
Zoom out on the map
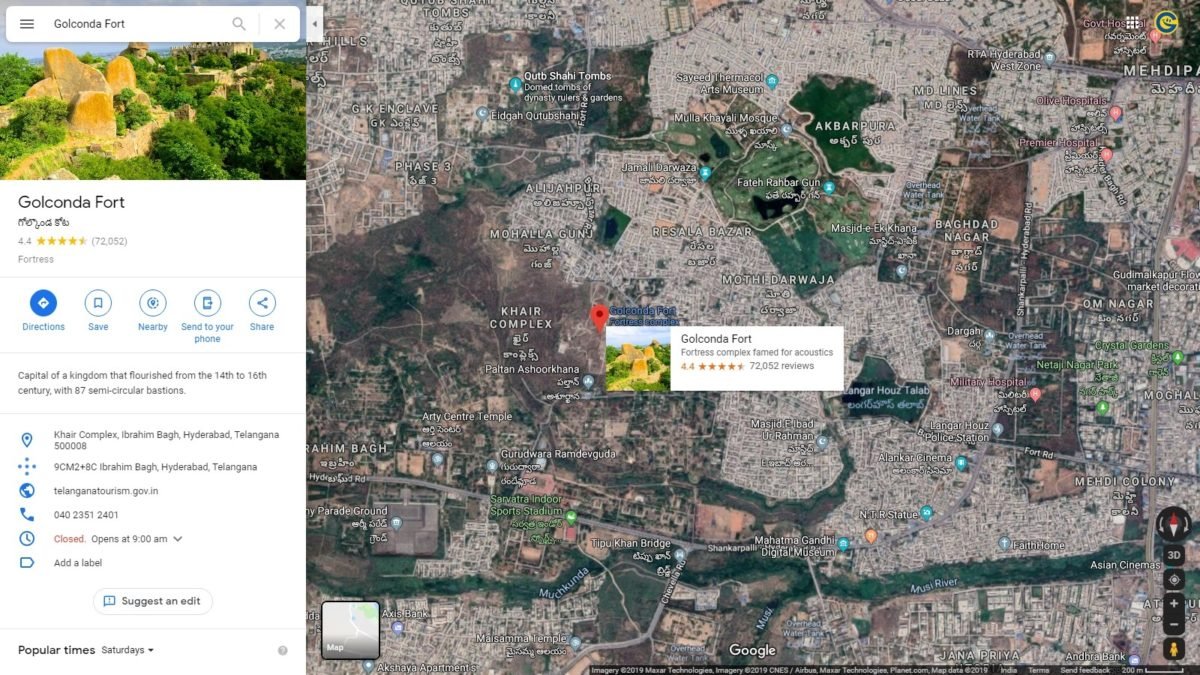[1174, 625]
